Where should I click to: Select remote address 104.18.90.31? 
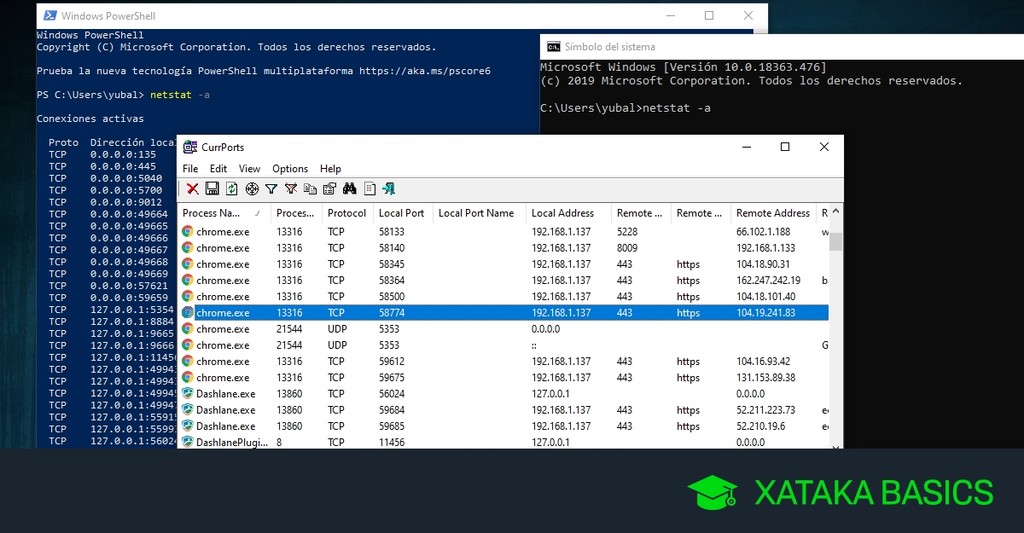[763, 264]
